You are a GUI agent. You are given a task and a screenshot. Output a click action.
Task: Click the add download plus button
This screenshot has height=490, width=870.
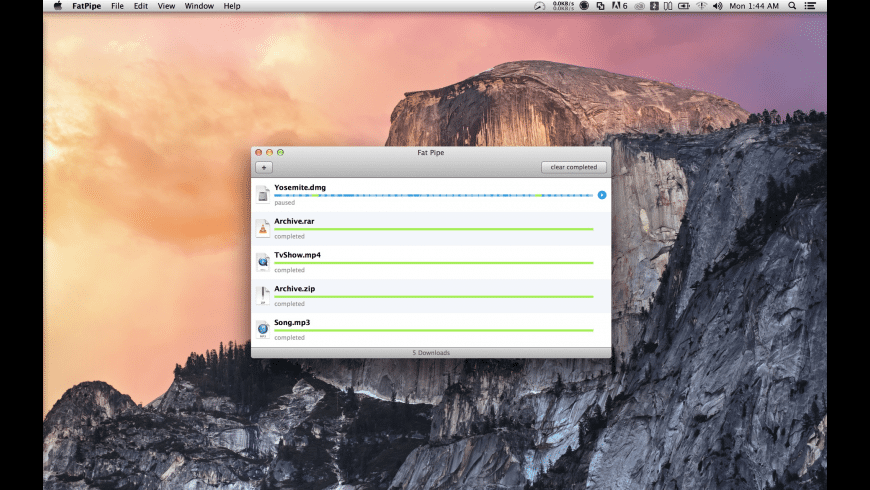[264, 167]
